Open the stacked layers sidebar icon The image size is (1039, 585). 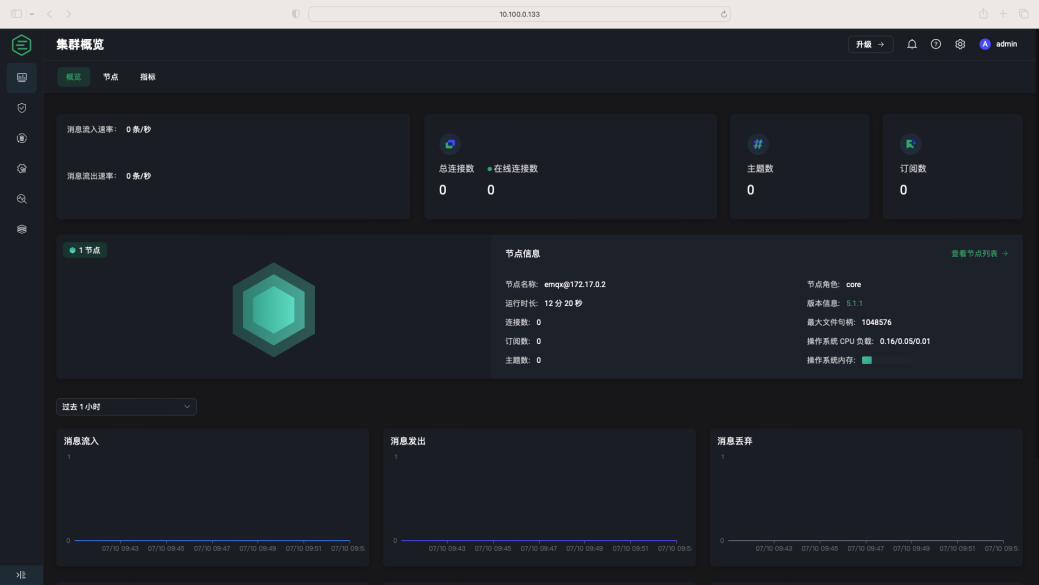[21, 229]
